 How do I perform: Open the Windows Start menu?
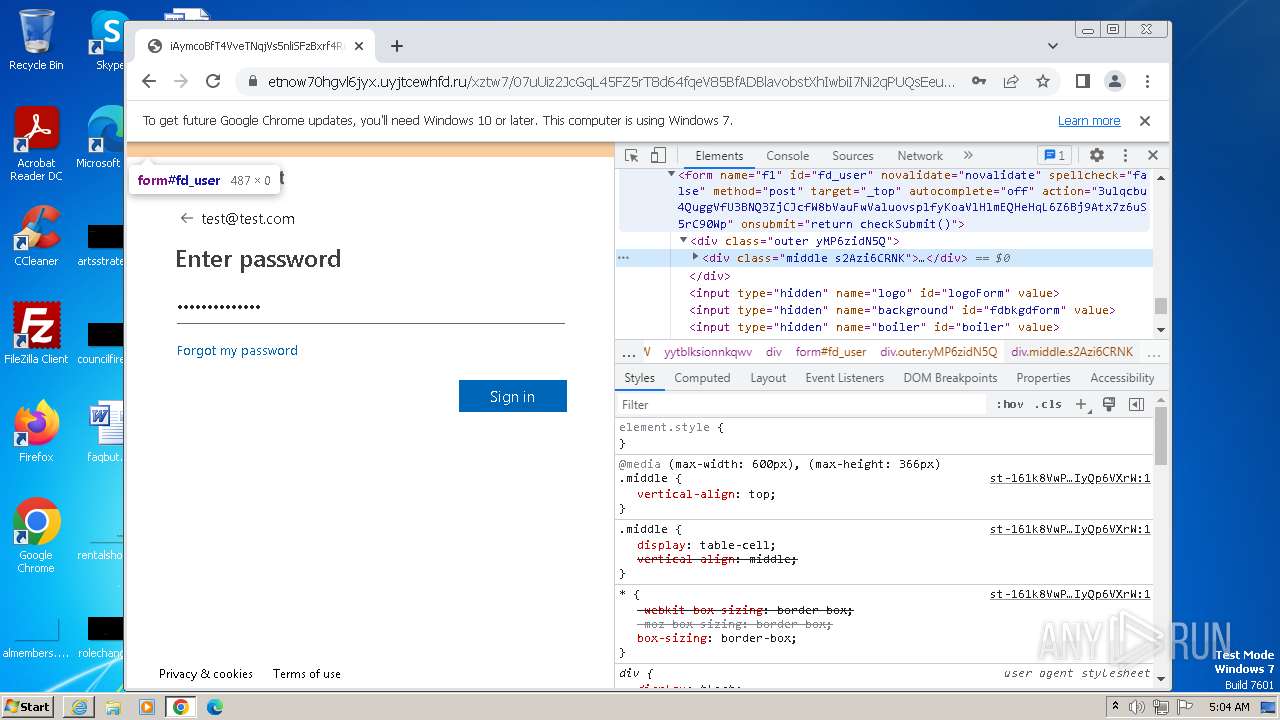(x=28, y=706)
